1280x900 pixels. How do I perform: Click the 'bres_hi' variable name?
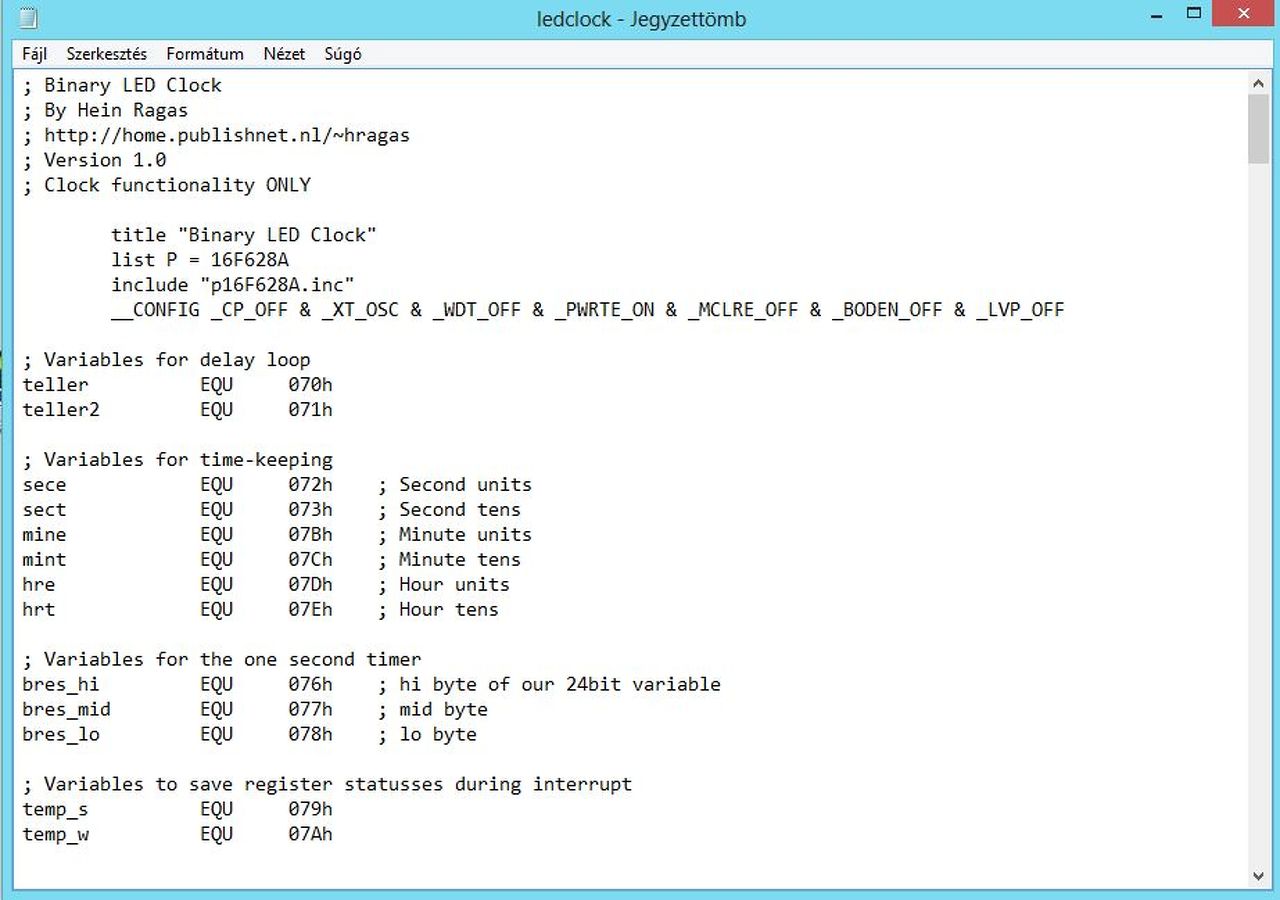(x=61, y=685)
